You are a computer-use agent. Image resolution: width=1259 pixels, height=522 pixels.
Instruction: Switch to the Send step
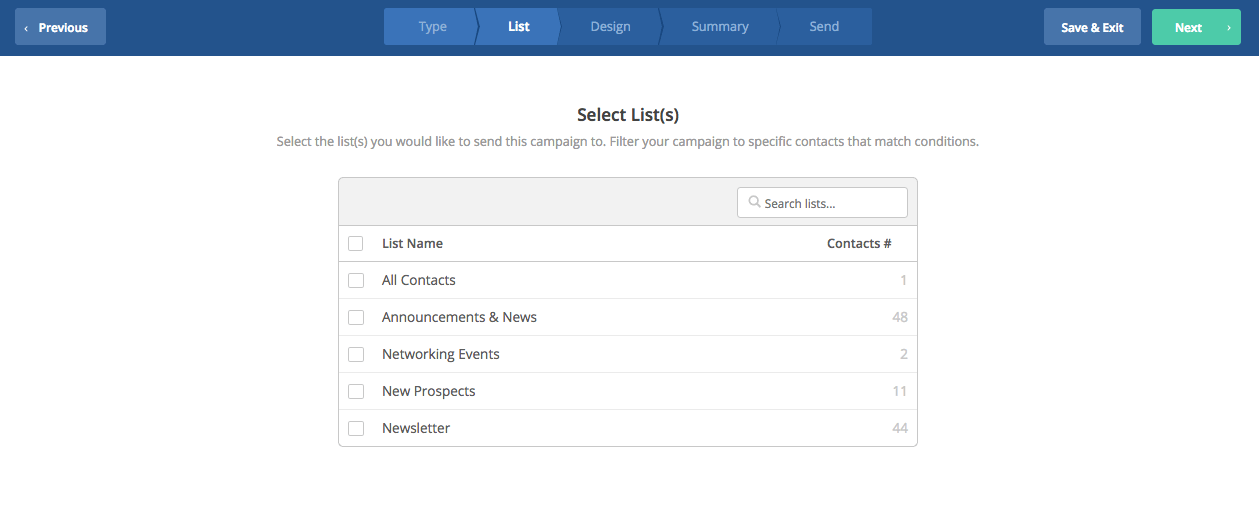(825, 27)
